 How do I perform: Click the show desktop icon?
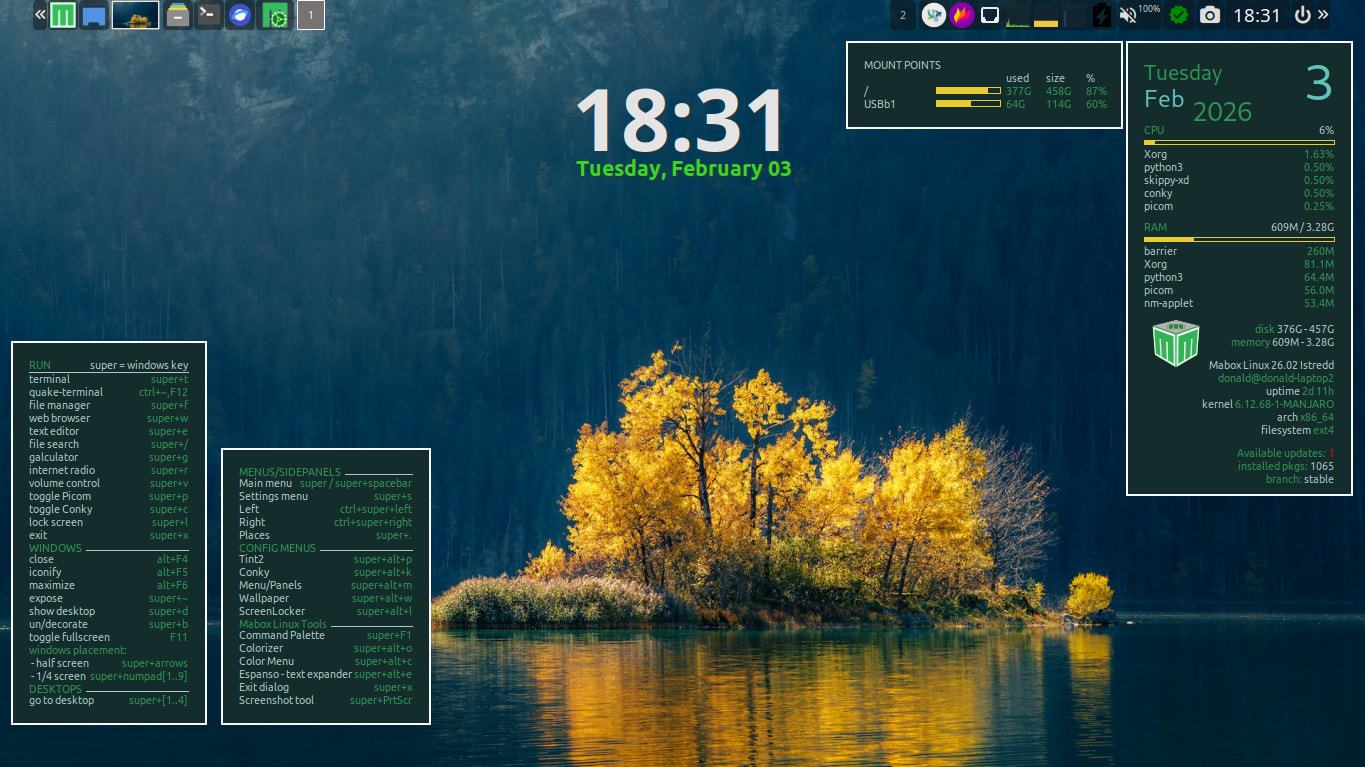[94, 15]
